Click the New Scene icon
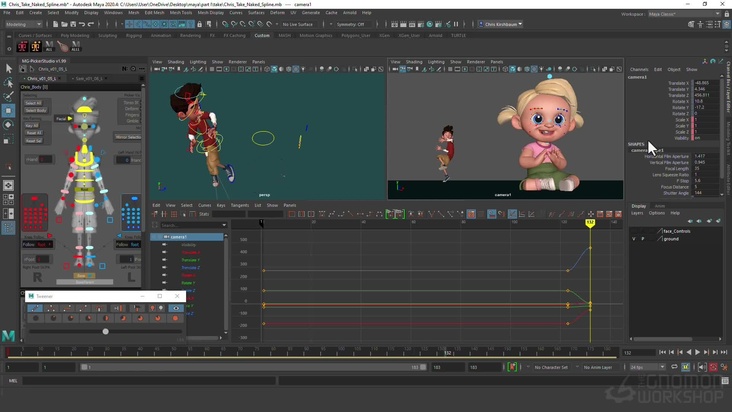The height and width of the screenshot is (412, 732). coord(55,24)
